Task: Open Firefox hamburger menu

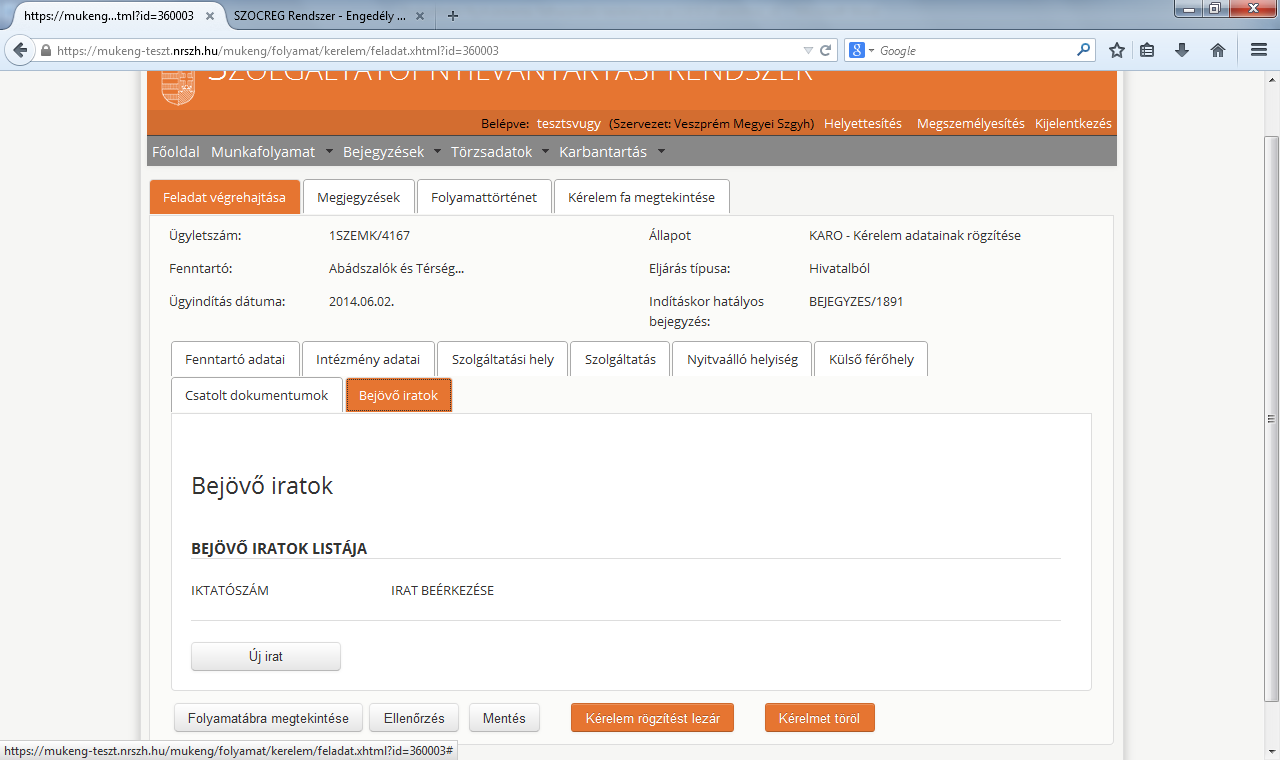Action: (x=1259, y=50)
